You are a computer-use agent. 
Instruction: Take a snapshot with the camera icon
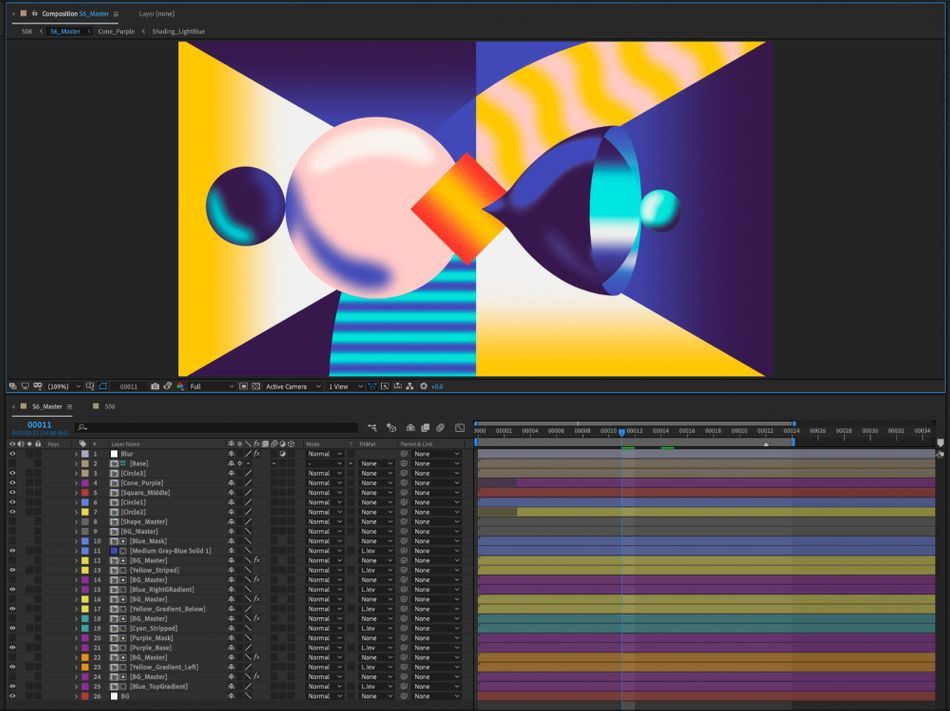155,386
